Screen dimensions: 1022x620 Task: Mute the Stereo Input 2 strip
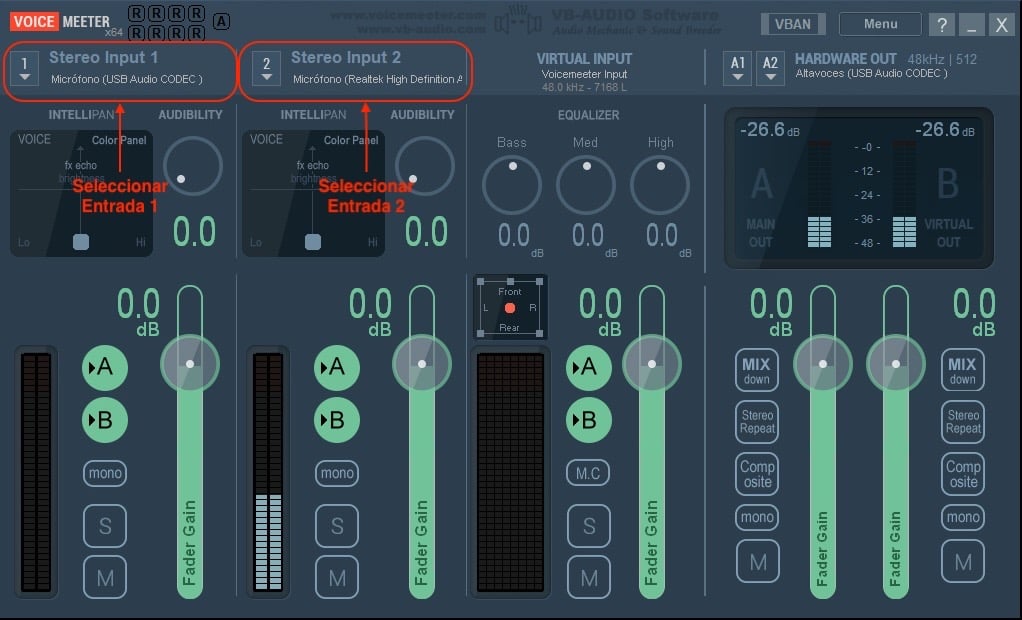tap(337, 577)
